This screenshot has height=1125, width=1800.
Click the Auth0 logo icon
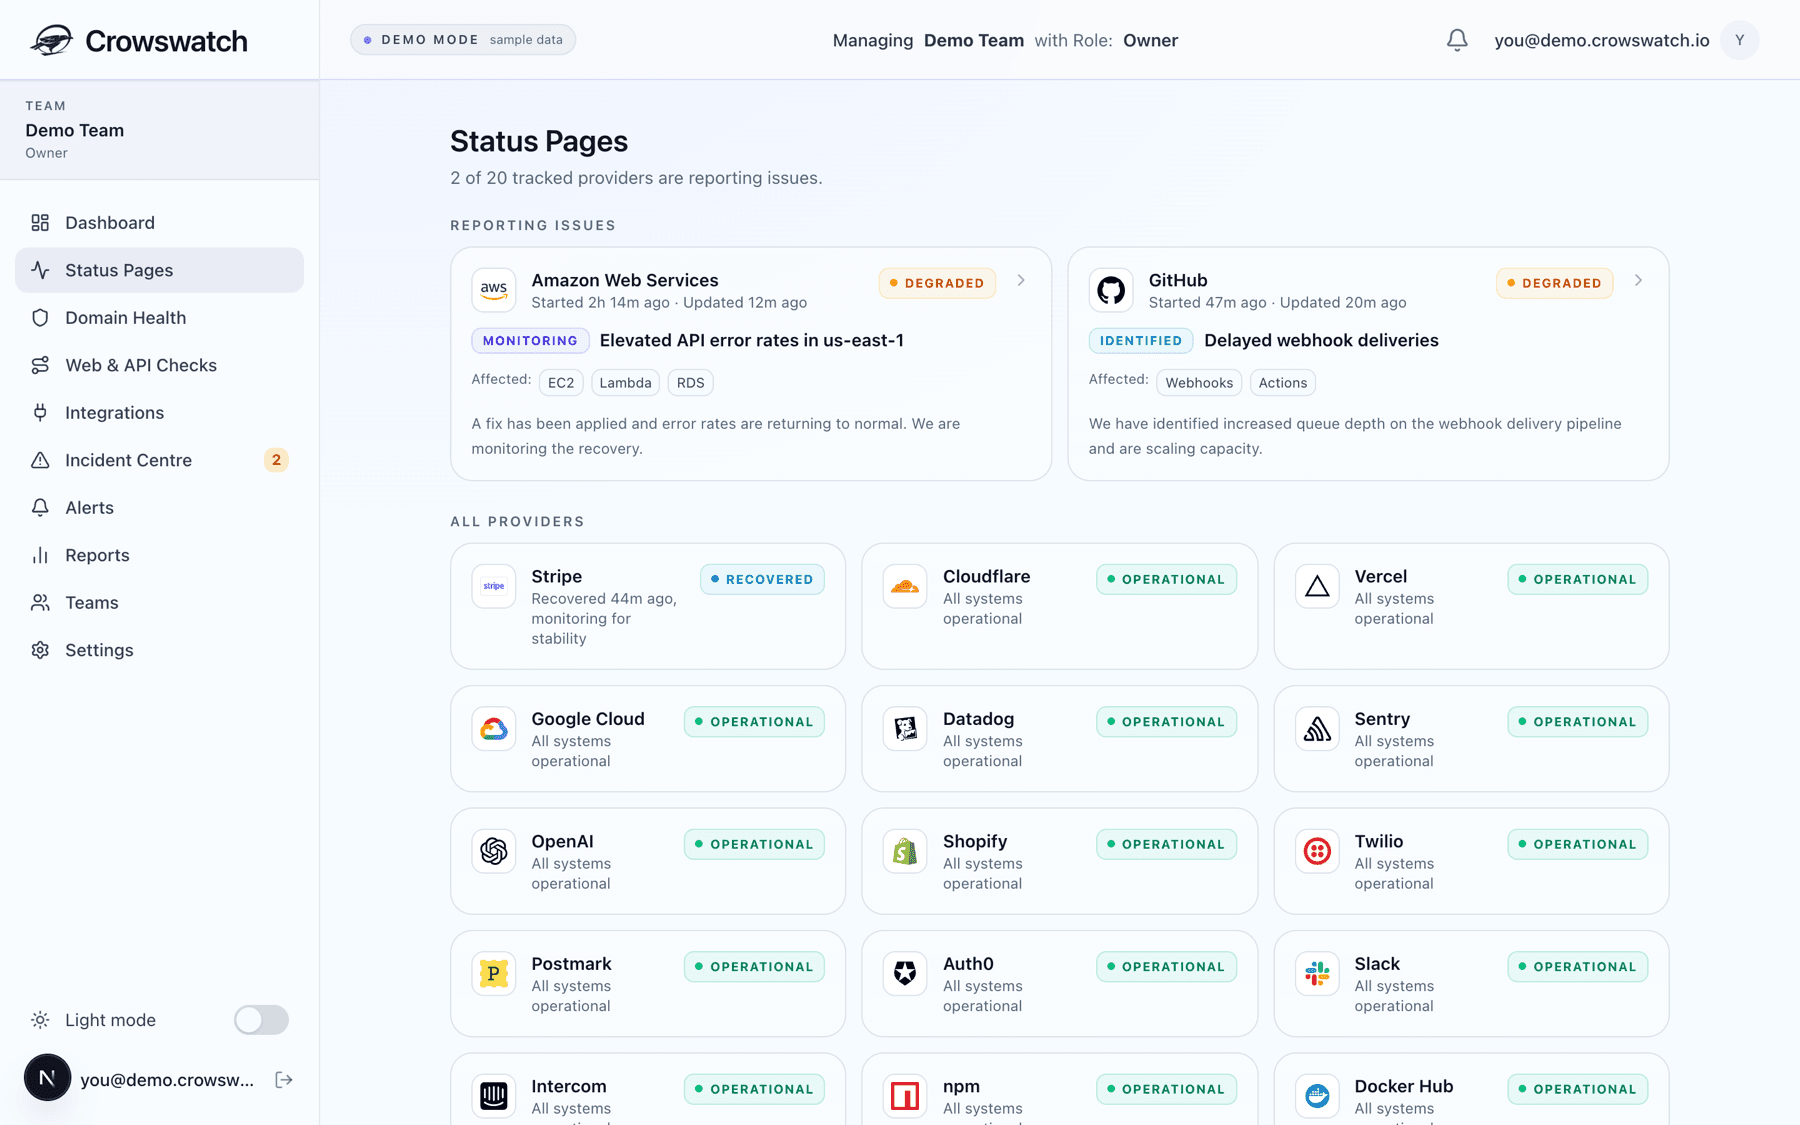point(905,974)
